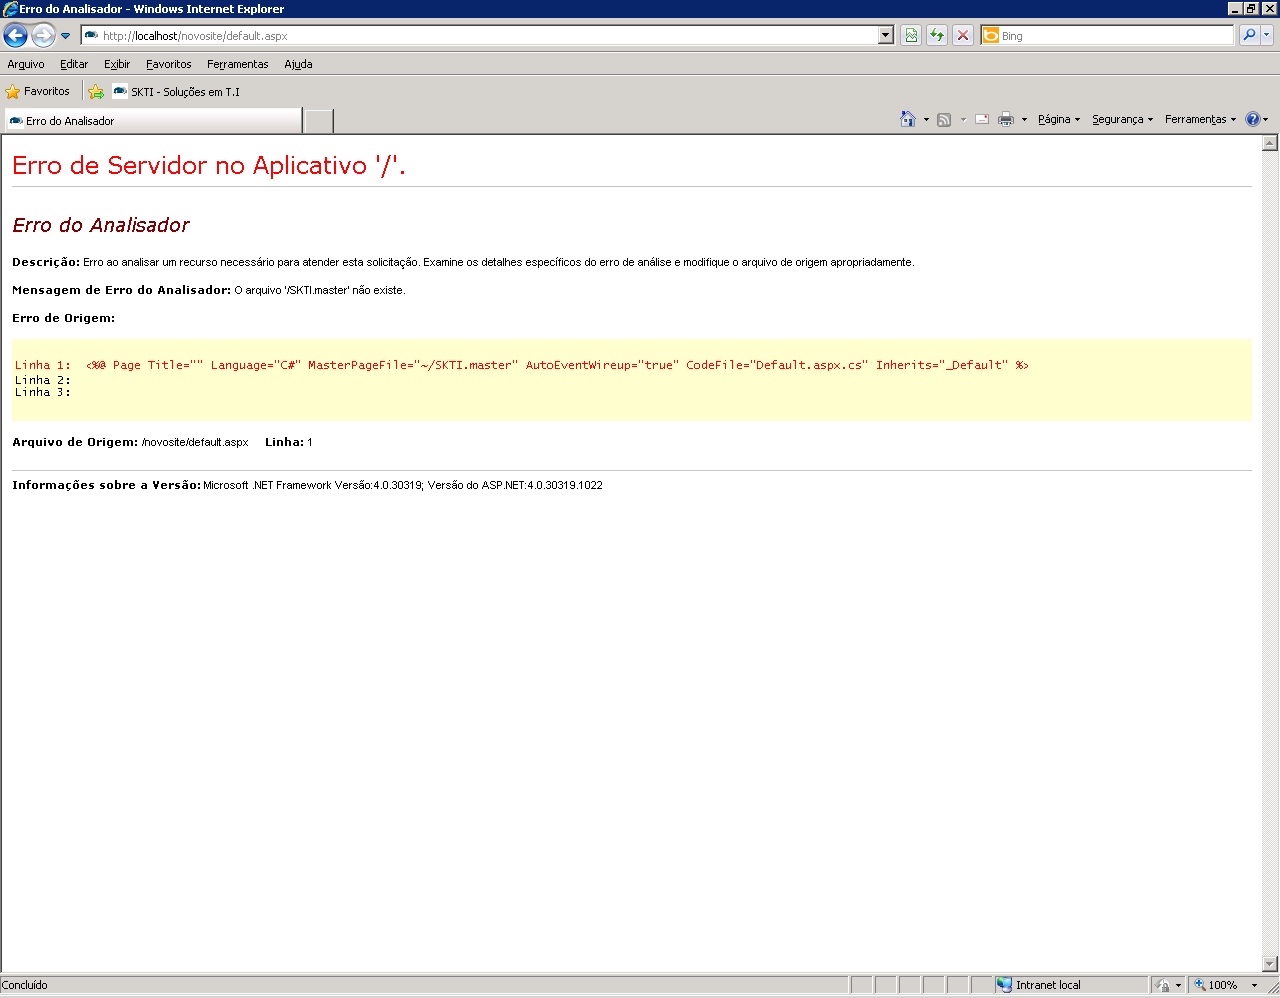This screenshot has height=998, width=1280.
Task: Click the 'Concluído' status bar text
Action: (x=25, y=985)
